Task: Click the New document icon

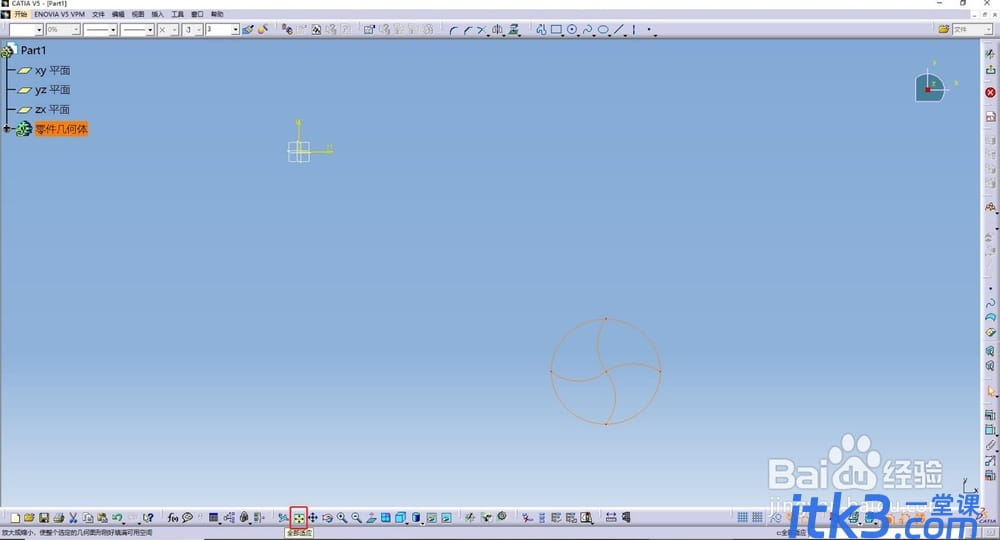Action: [15, 518]
